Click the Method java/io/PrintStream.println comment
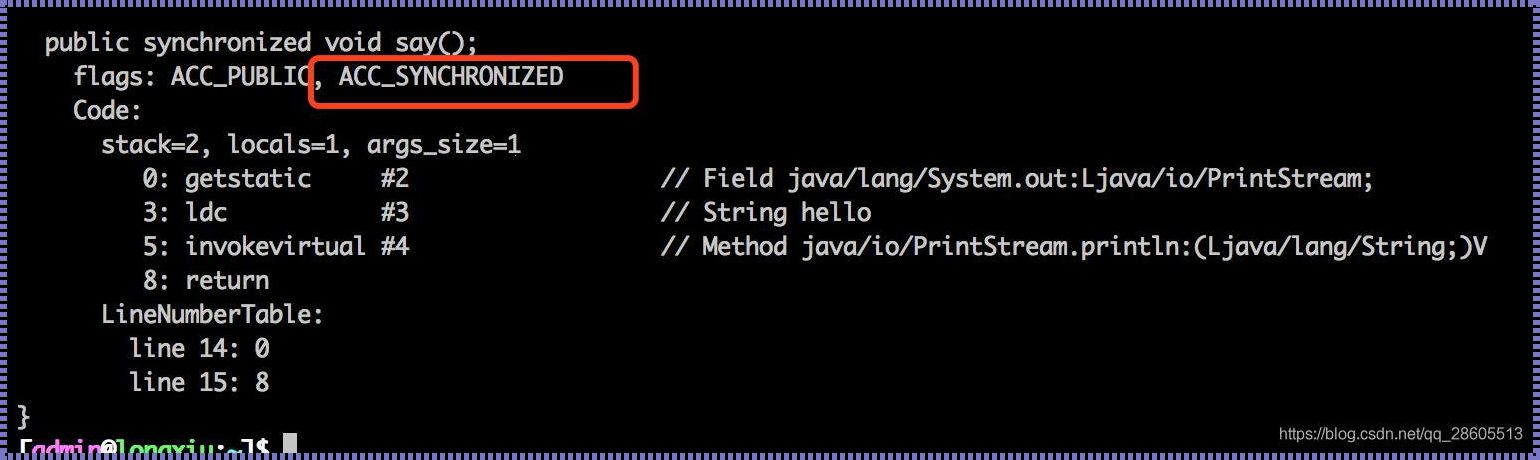 click(x=1074, y=246)
